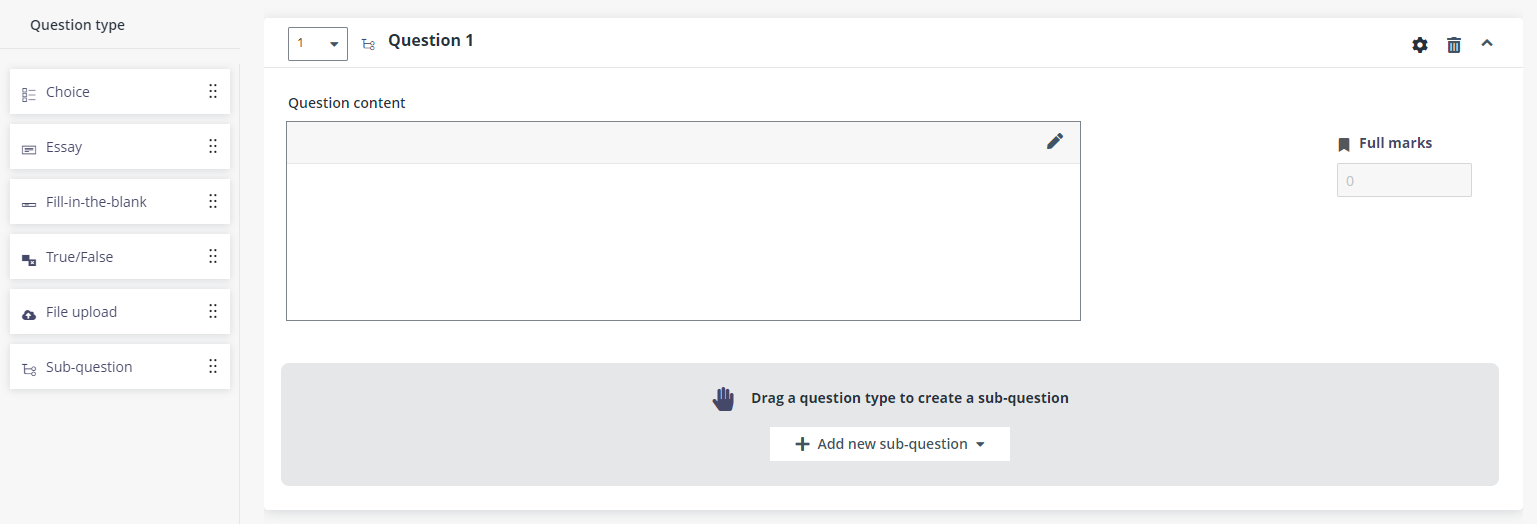Select the Choice question type
The image size is (1537, 524).
120,92
